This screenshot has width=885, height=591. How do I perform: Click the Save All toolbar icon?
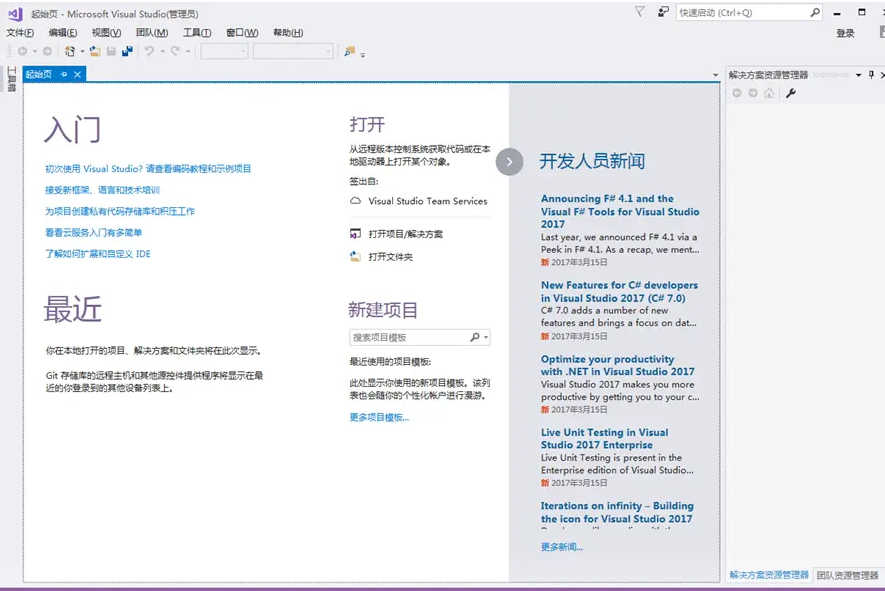pos(127,51)
